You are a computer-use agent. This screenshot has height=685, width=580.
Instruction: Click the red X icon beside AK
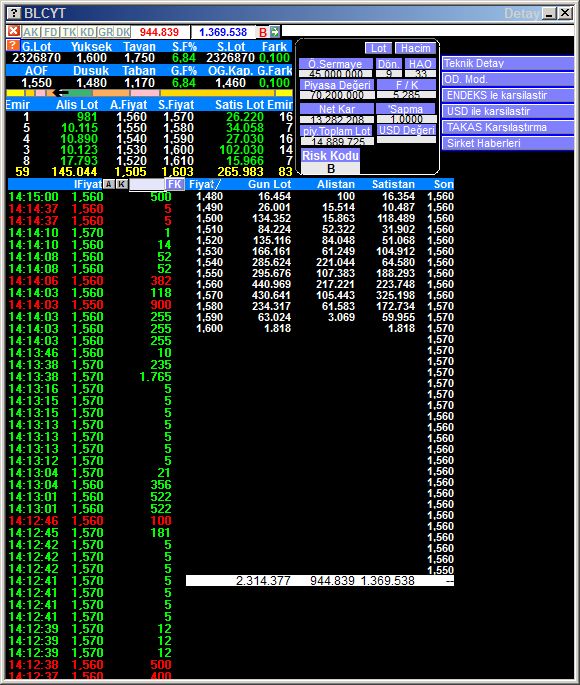[x=14, y=31]
